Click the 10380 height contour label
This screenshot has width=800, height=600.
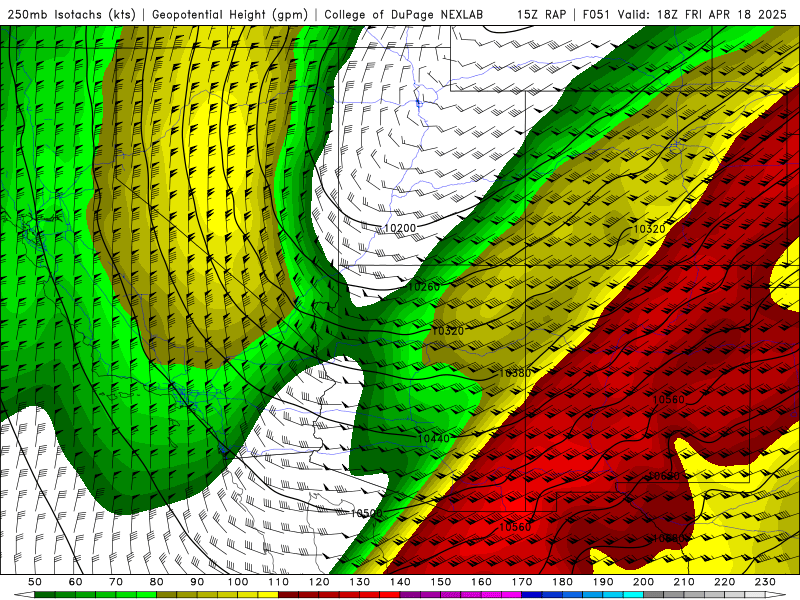point(514,373)
